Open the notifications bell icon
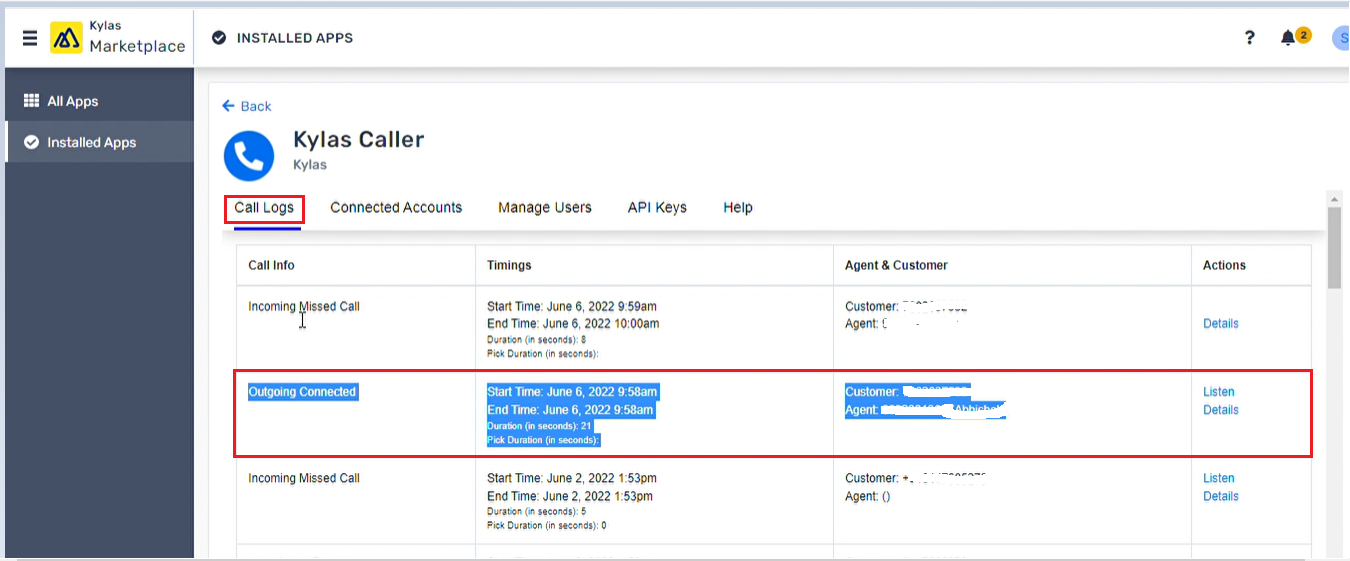 [x=1288, y=38]
